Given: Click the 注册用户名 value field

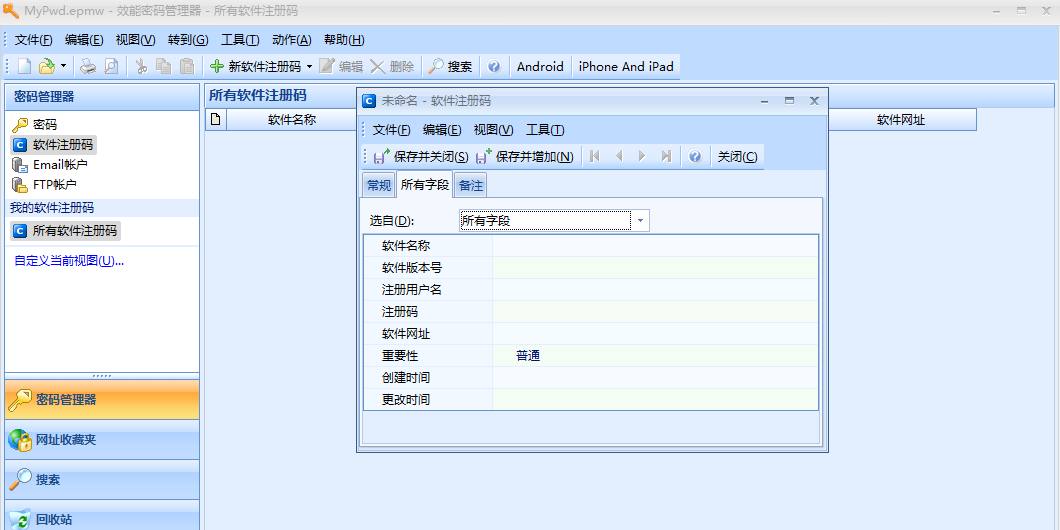Looking at the screenshot, I should (655, 290).
